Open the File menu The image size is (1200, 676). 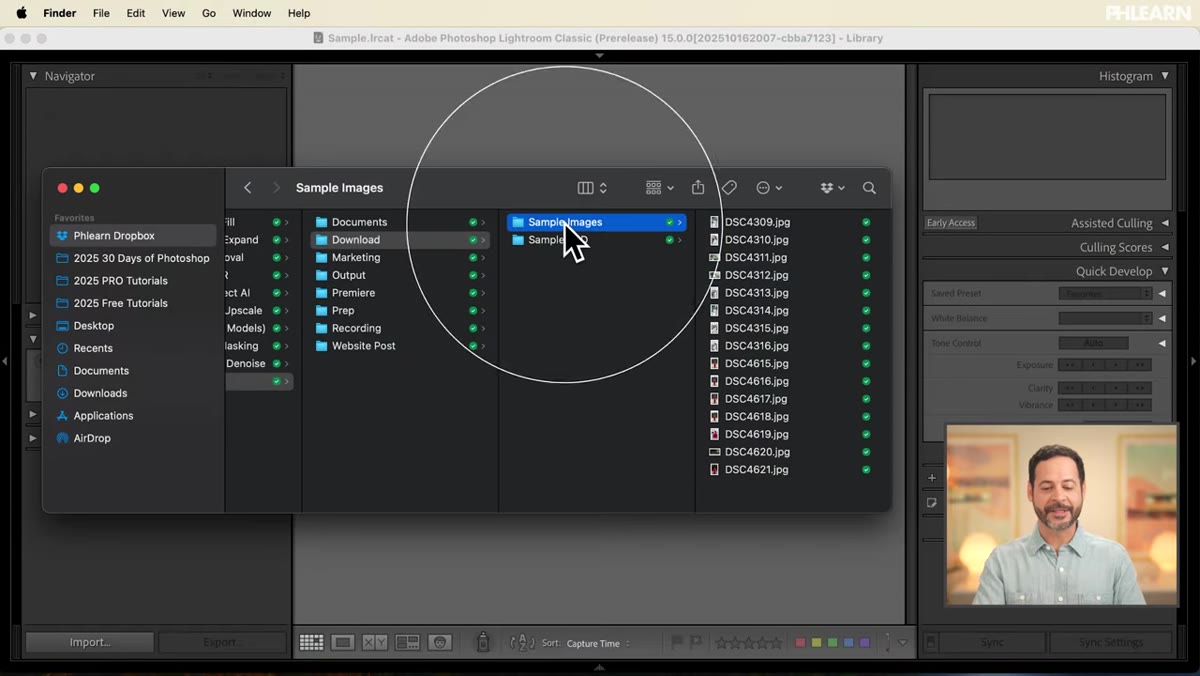point(101,13)
